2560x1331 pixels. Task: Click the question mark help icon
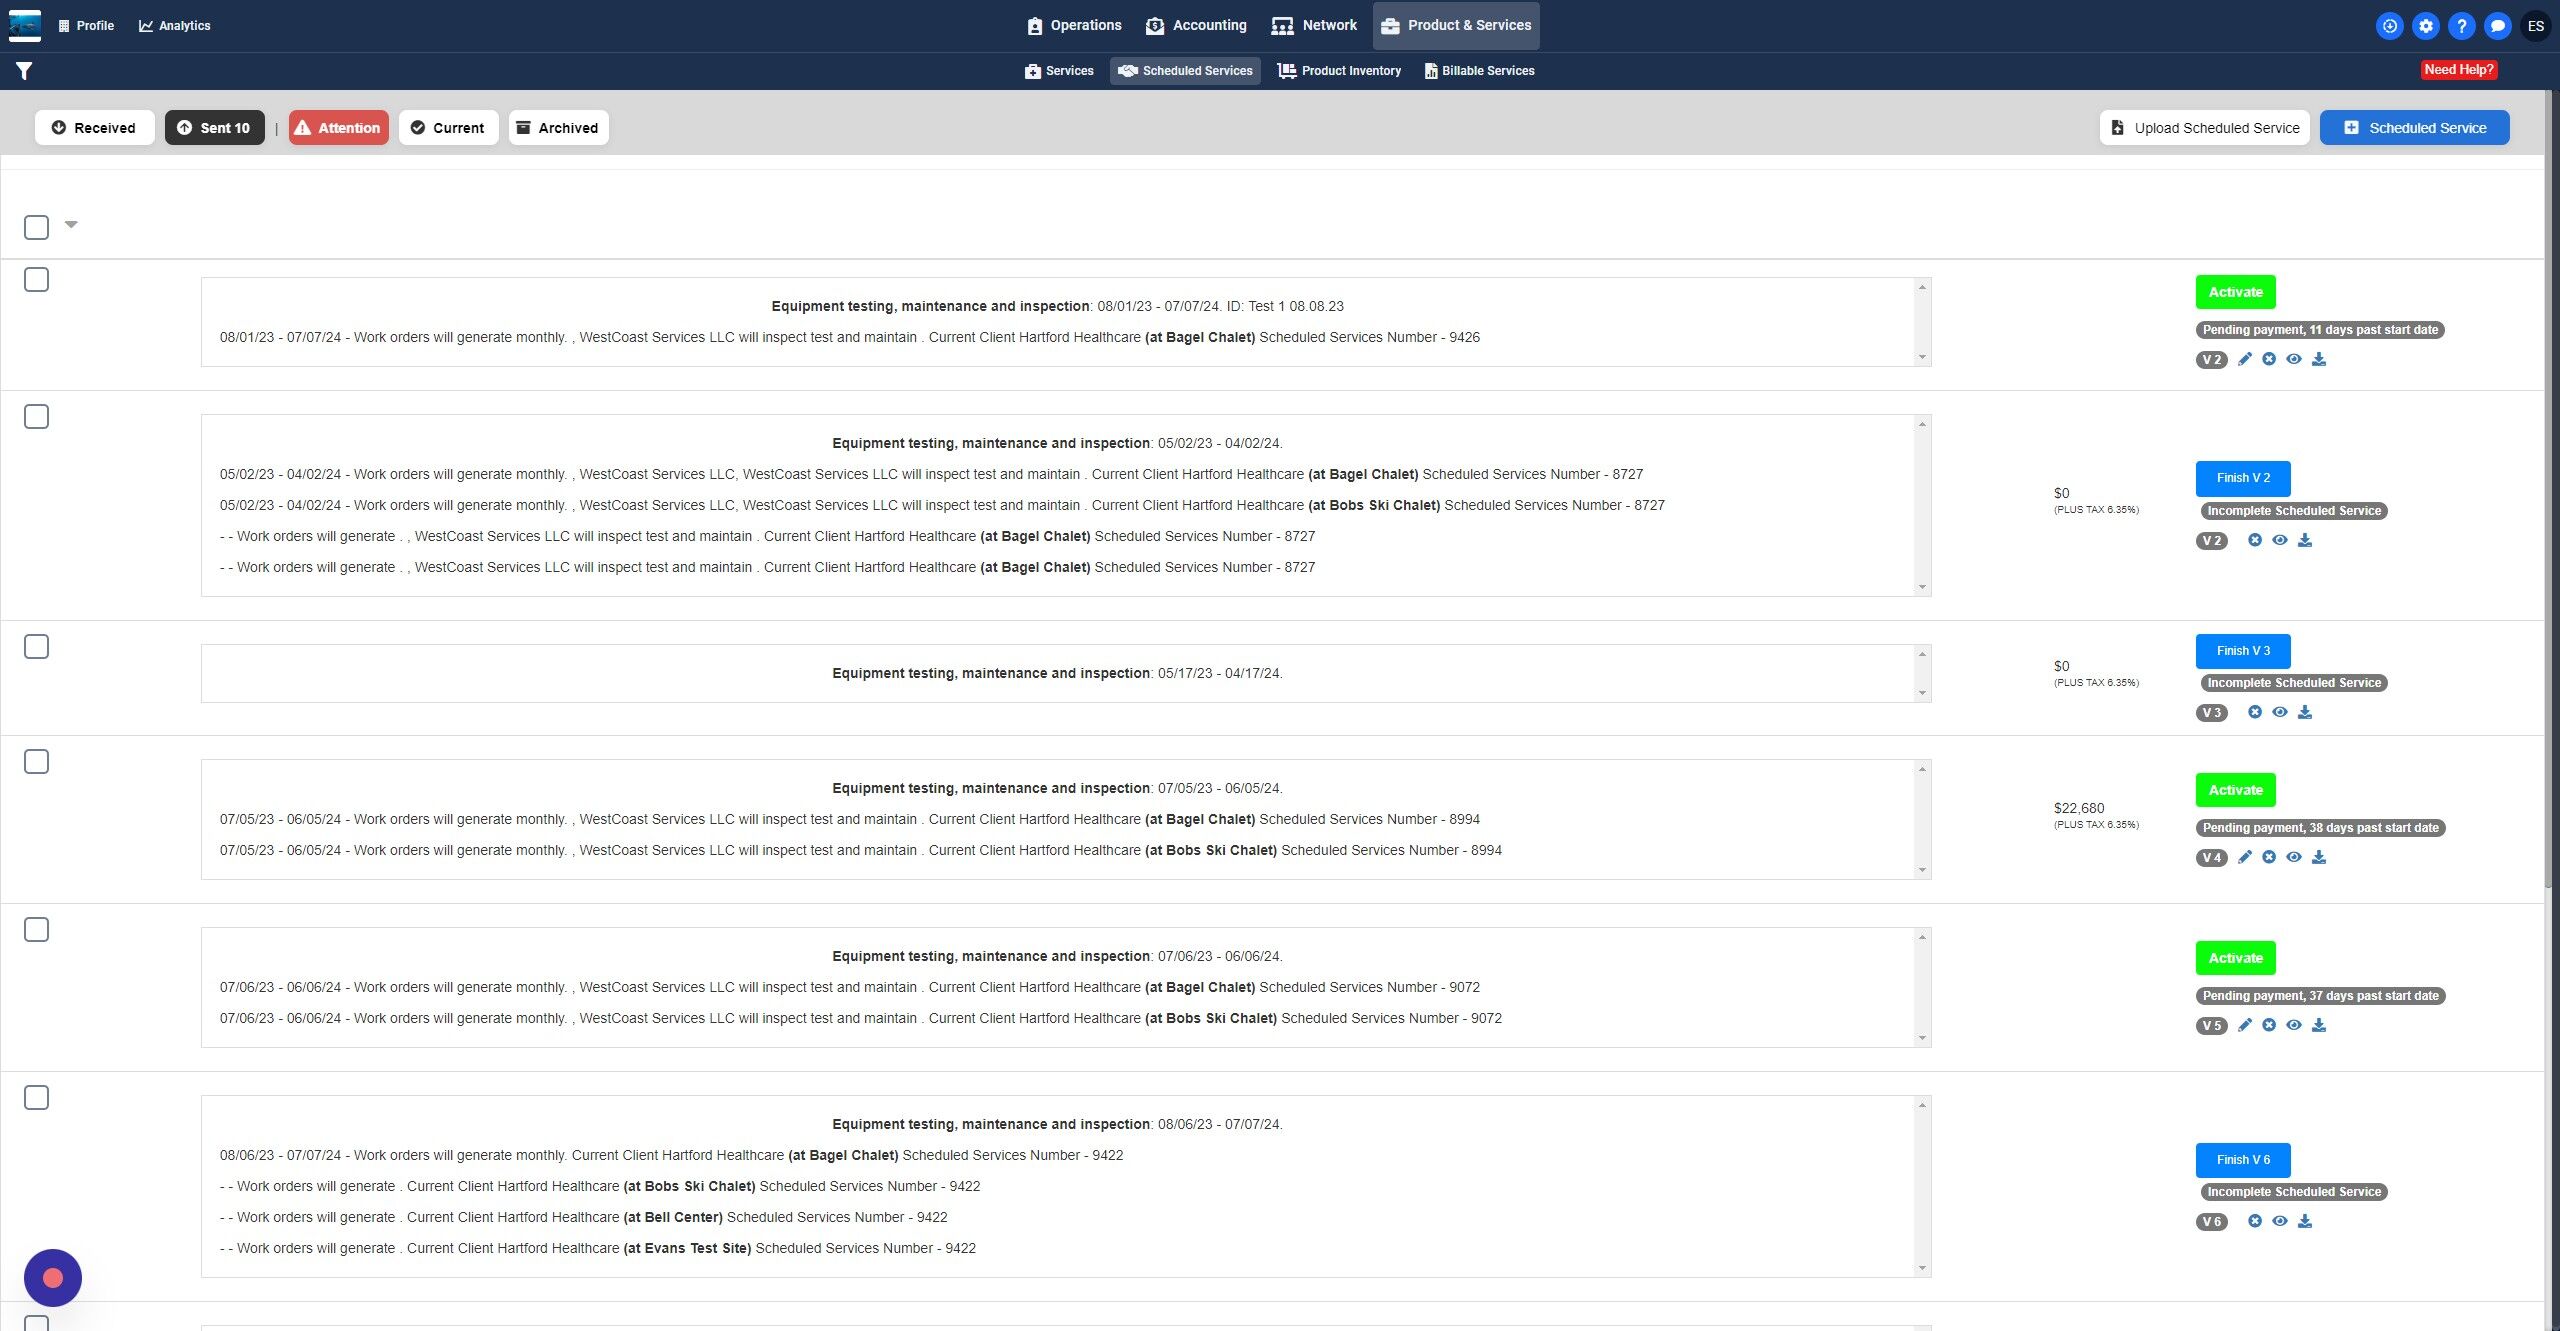point(2461,26)
